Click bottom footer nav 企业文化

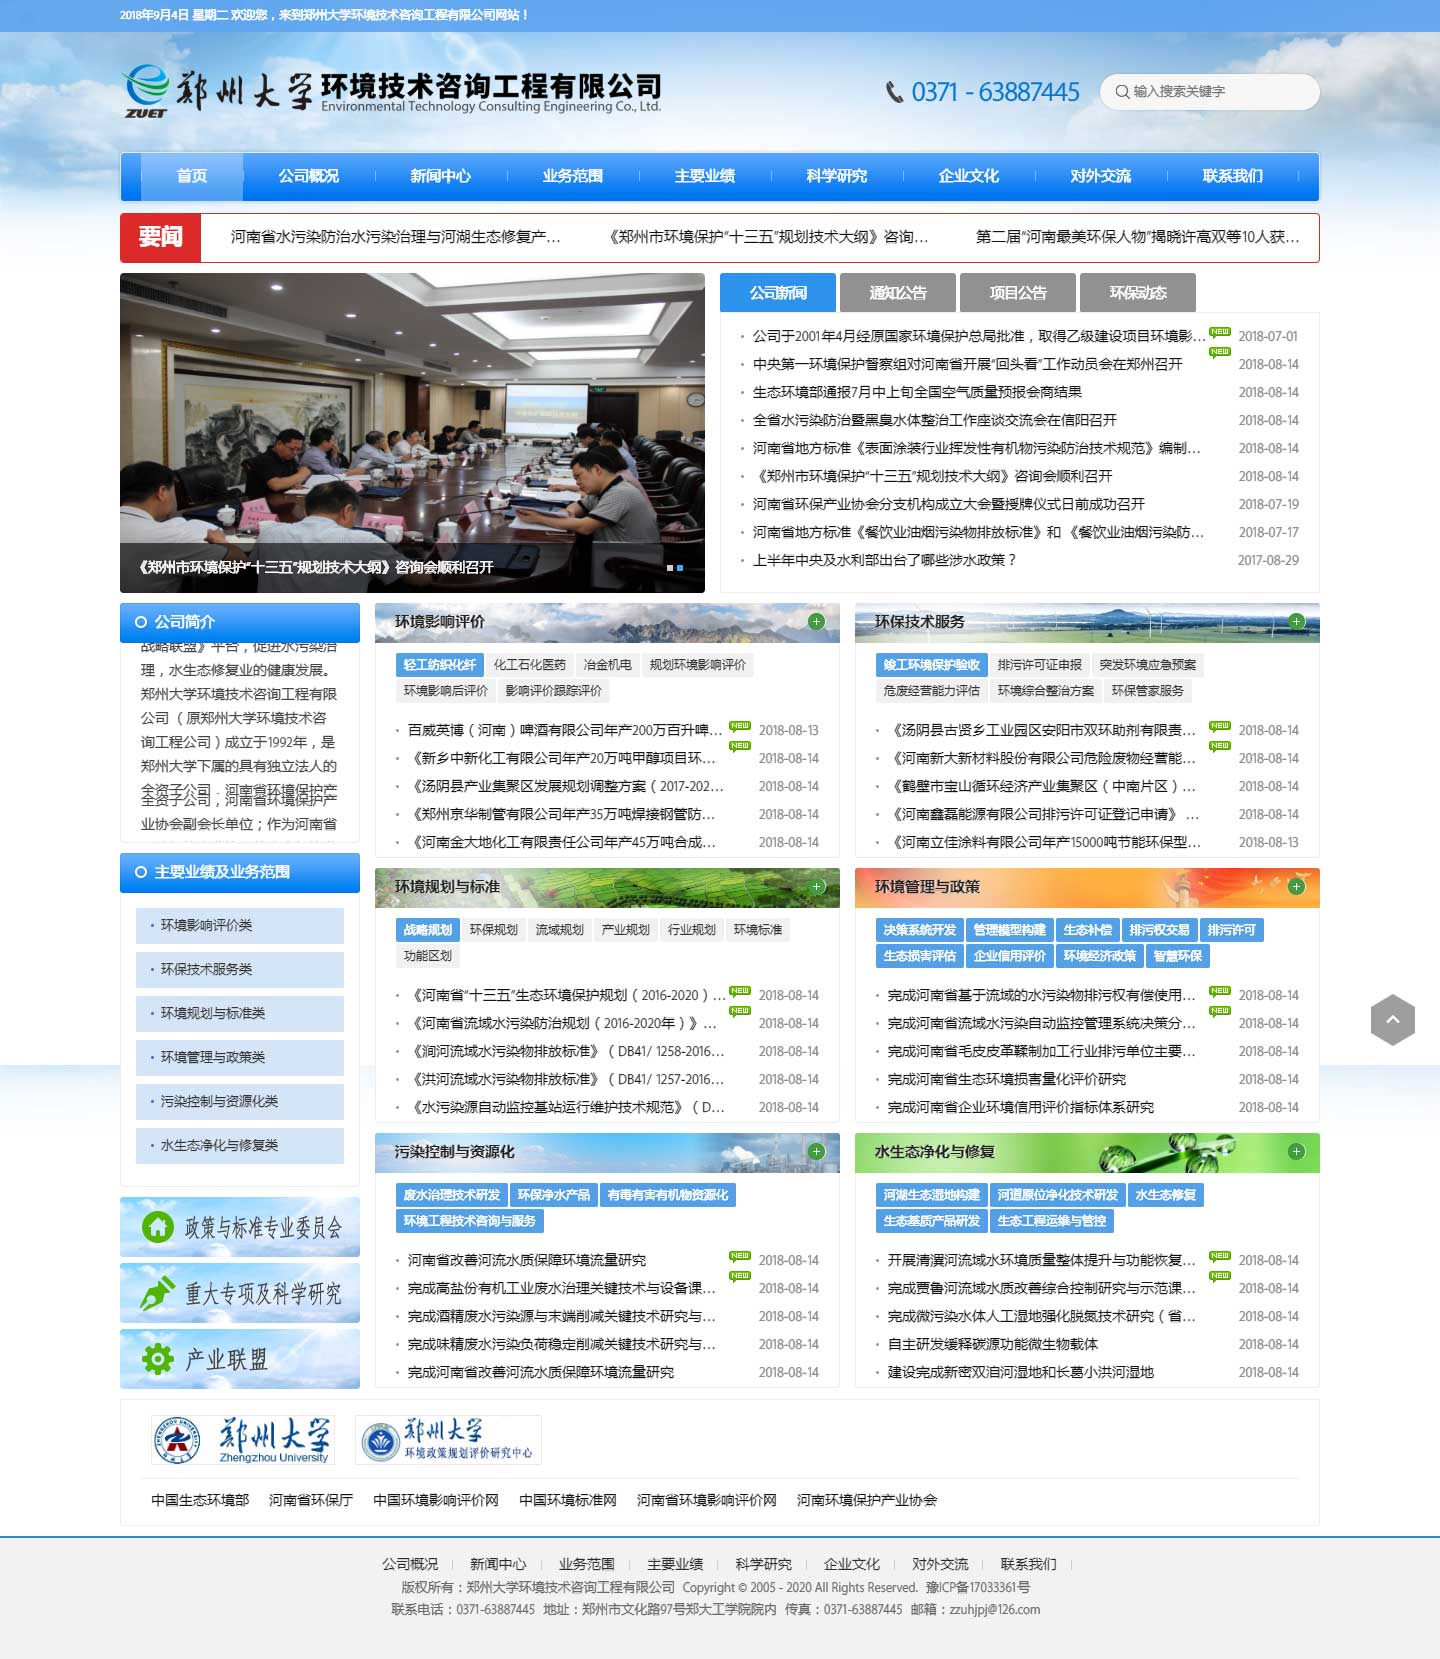[852, 1564]
